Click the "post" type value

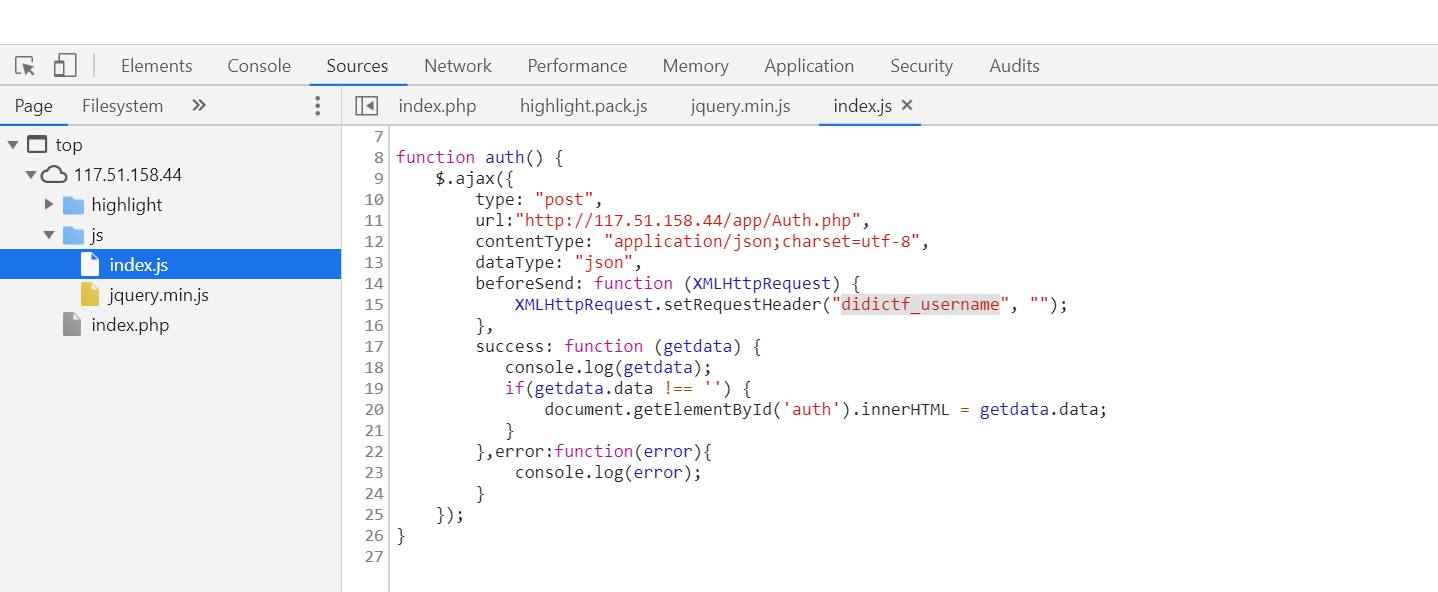[x=564, y=200]
